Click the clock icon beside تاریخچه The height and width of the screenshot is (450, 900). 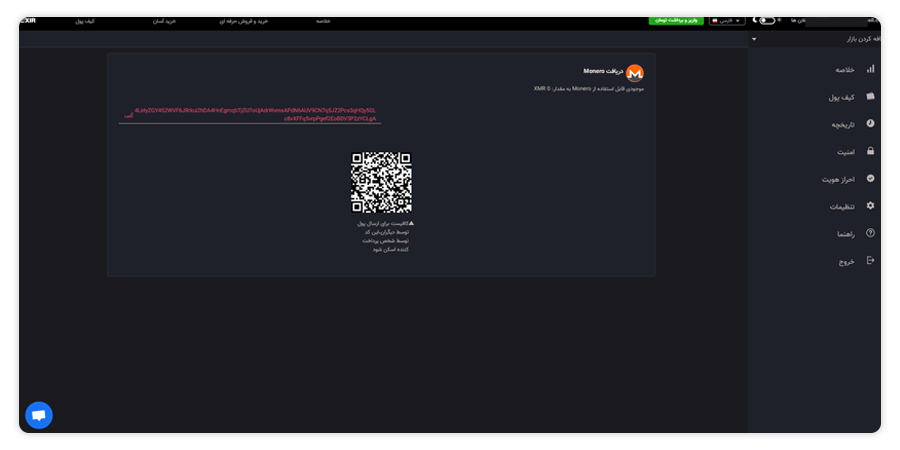870,123
